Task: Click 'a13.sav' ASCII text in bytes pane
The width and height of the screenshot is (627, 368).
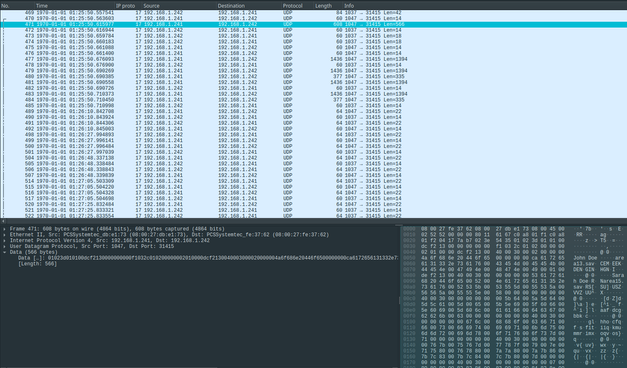Action: 584,264
